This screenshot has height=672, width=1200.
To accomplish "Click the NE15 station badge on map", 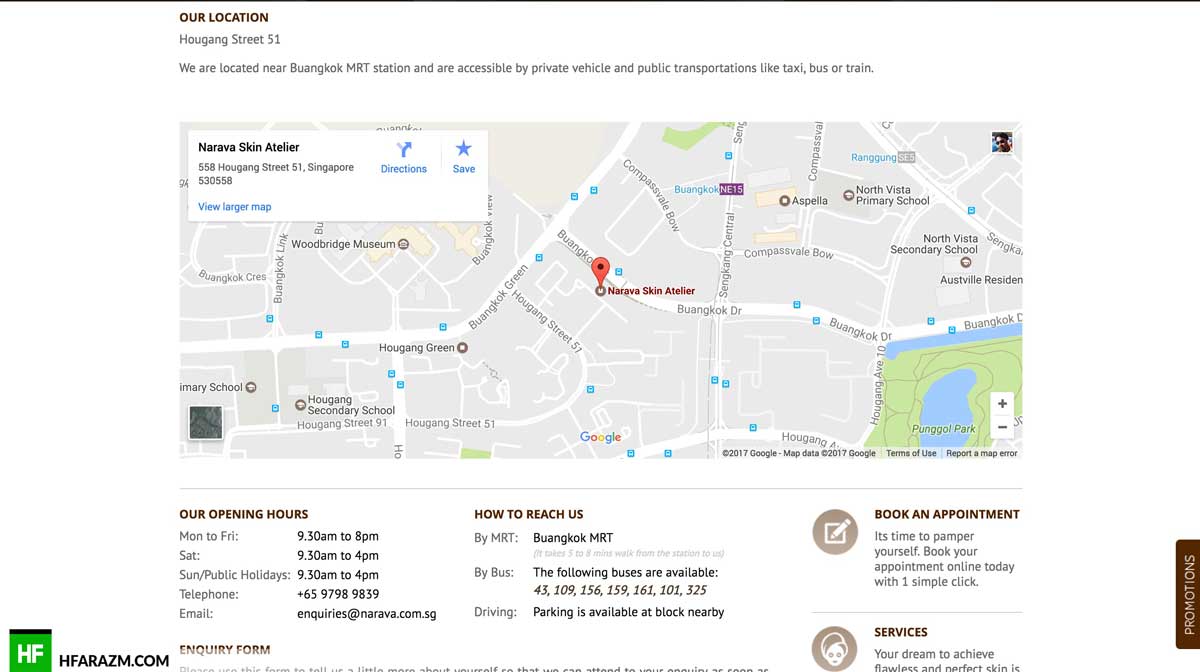I will point(732,189).
